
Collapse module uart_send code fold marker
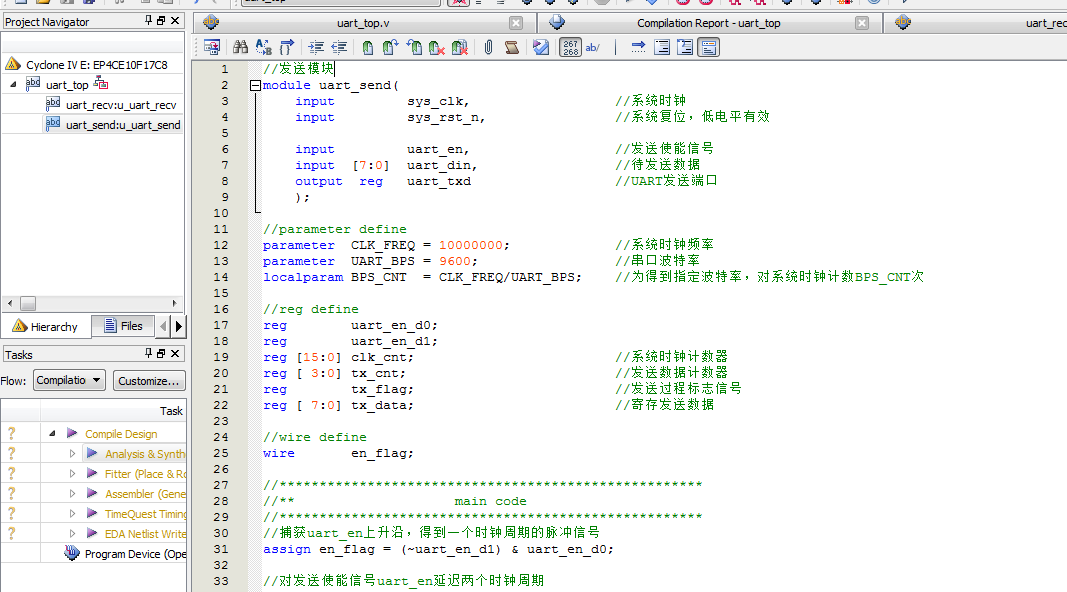tap(255, 86)
